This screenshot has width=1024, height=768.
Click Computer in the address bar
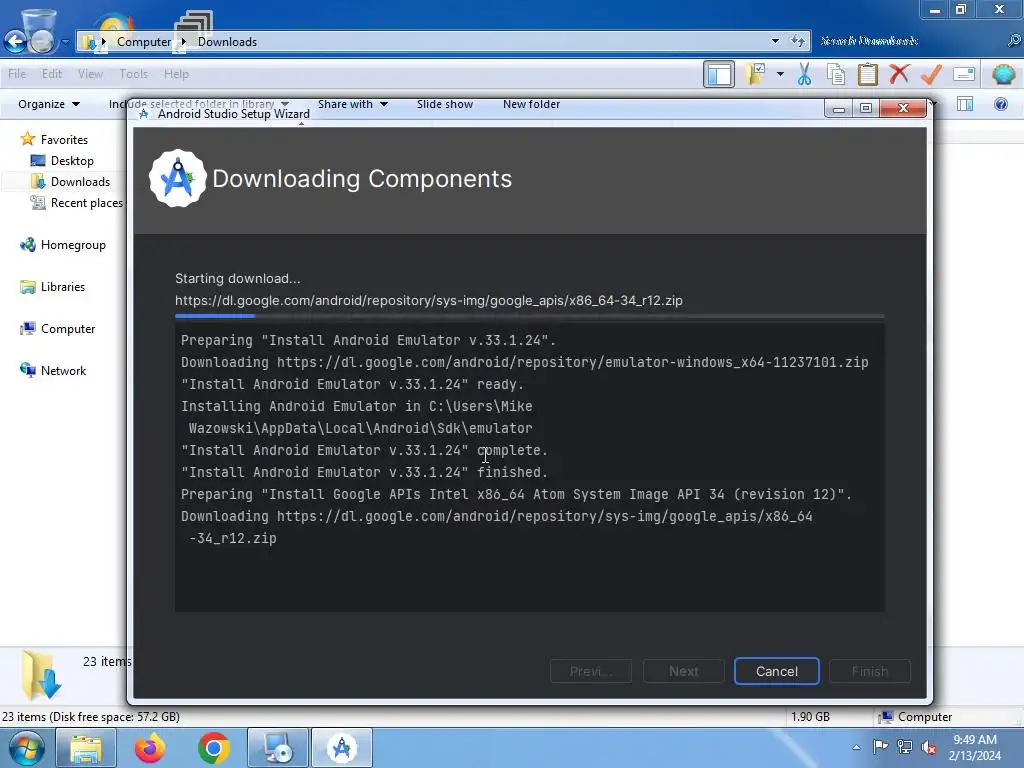pos(144,42)
